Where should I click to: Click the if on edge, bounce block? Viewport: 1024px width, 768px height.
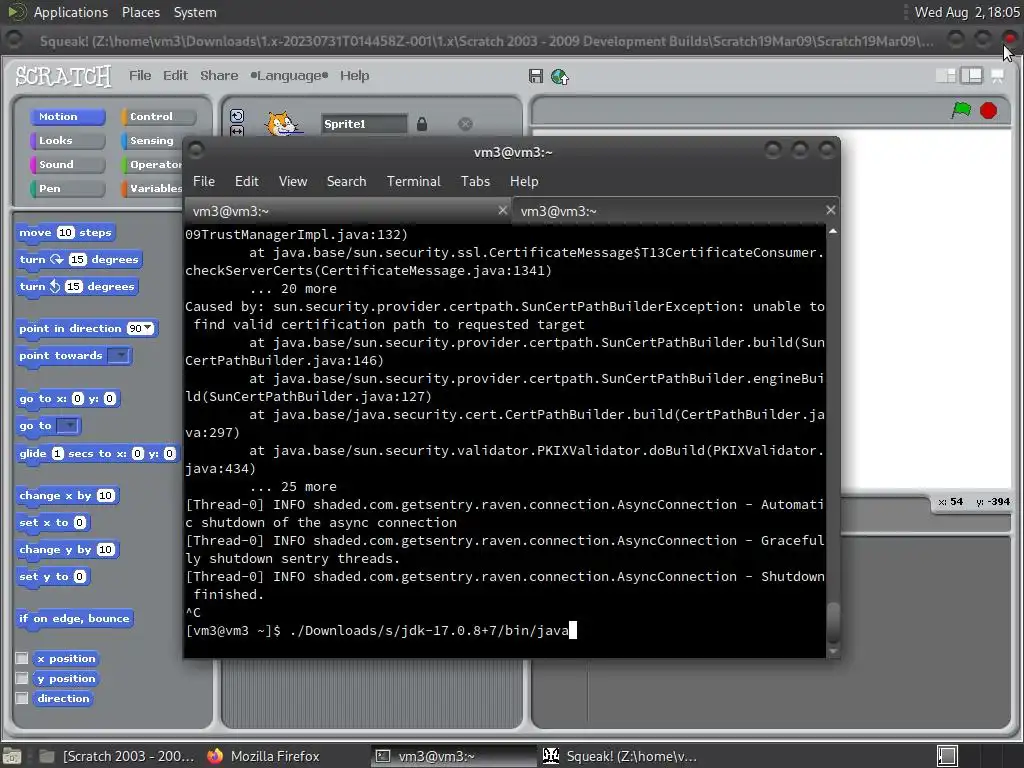click(x=74, y=619)
